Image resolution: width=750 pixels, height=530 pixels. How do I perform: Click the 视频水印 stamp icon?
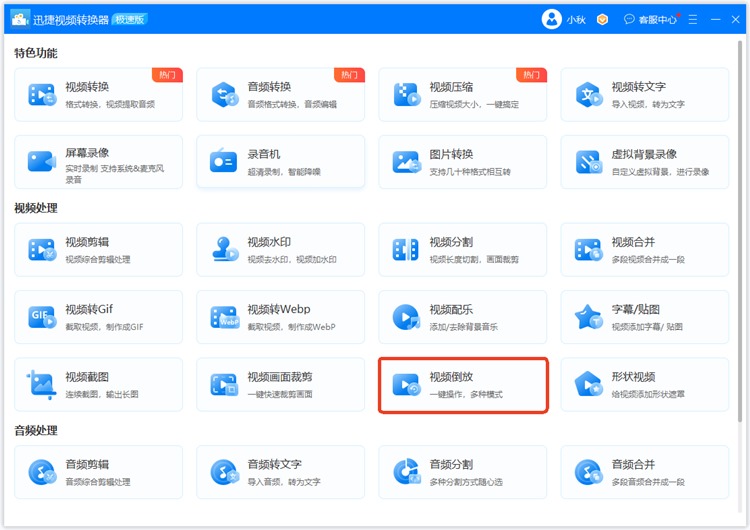[x=225, y=249]
